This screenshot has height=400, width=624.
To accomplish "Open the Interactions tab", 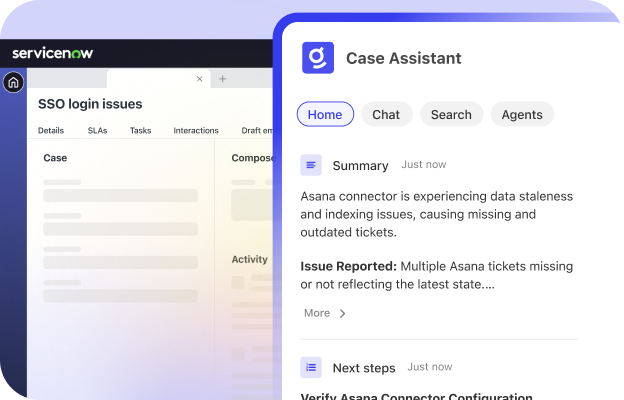I will point(196,131).
